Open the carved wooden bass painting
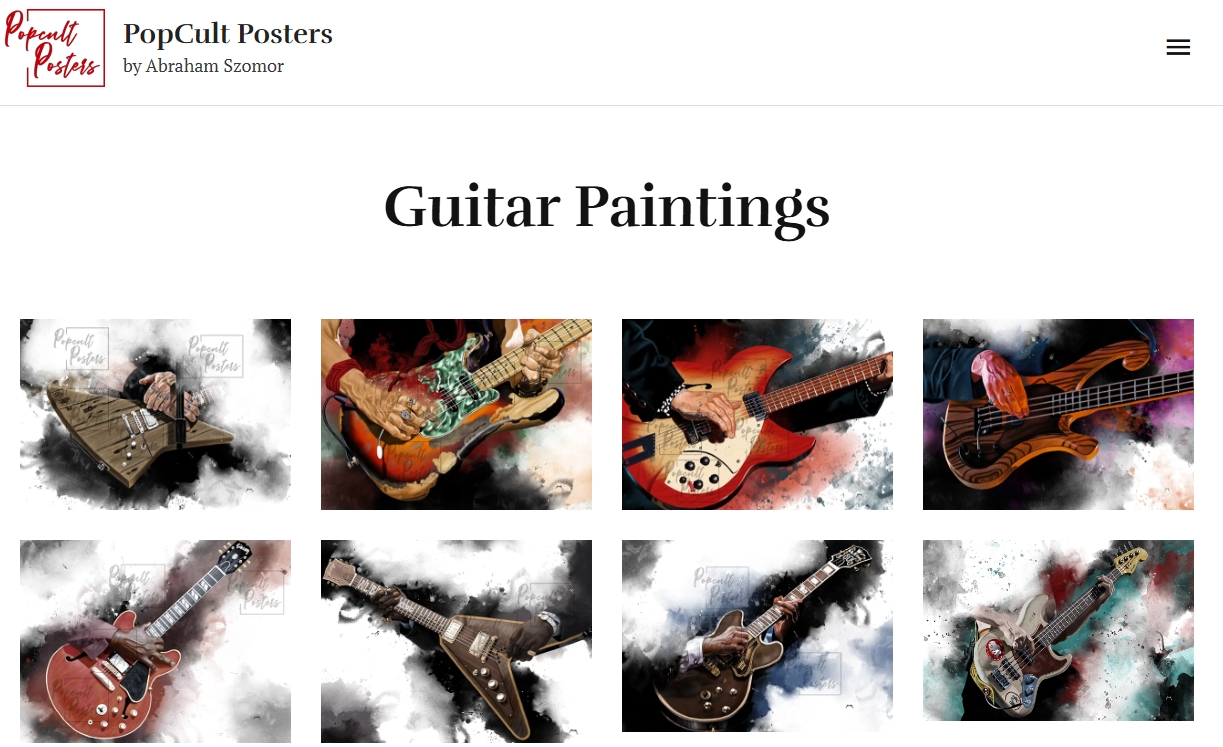Image resolution: width=1223 pixels, height=747 pixels. (1058, 414)
